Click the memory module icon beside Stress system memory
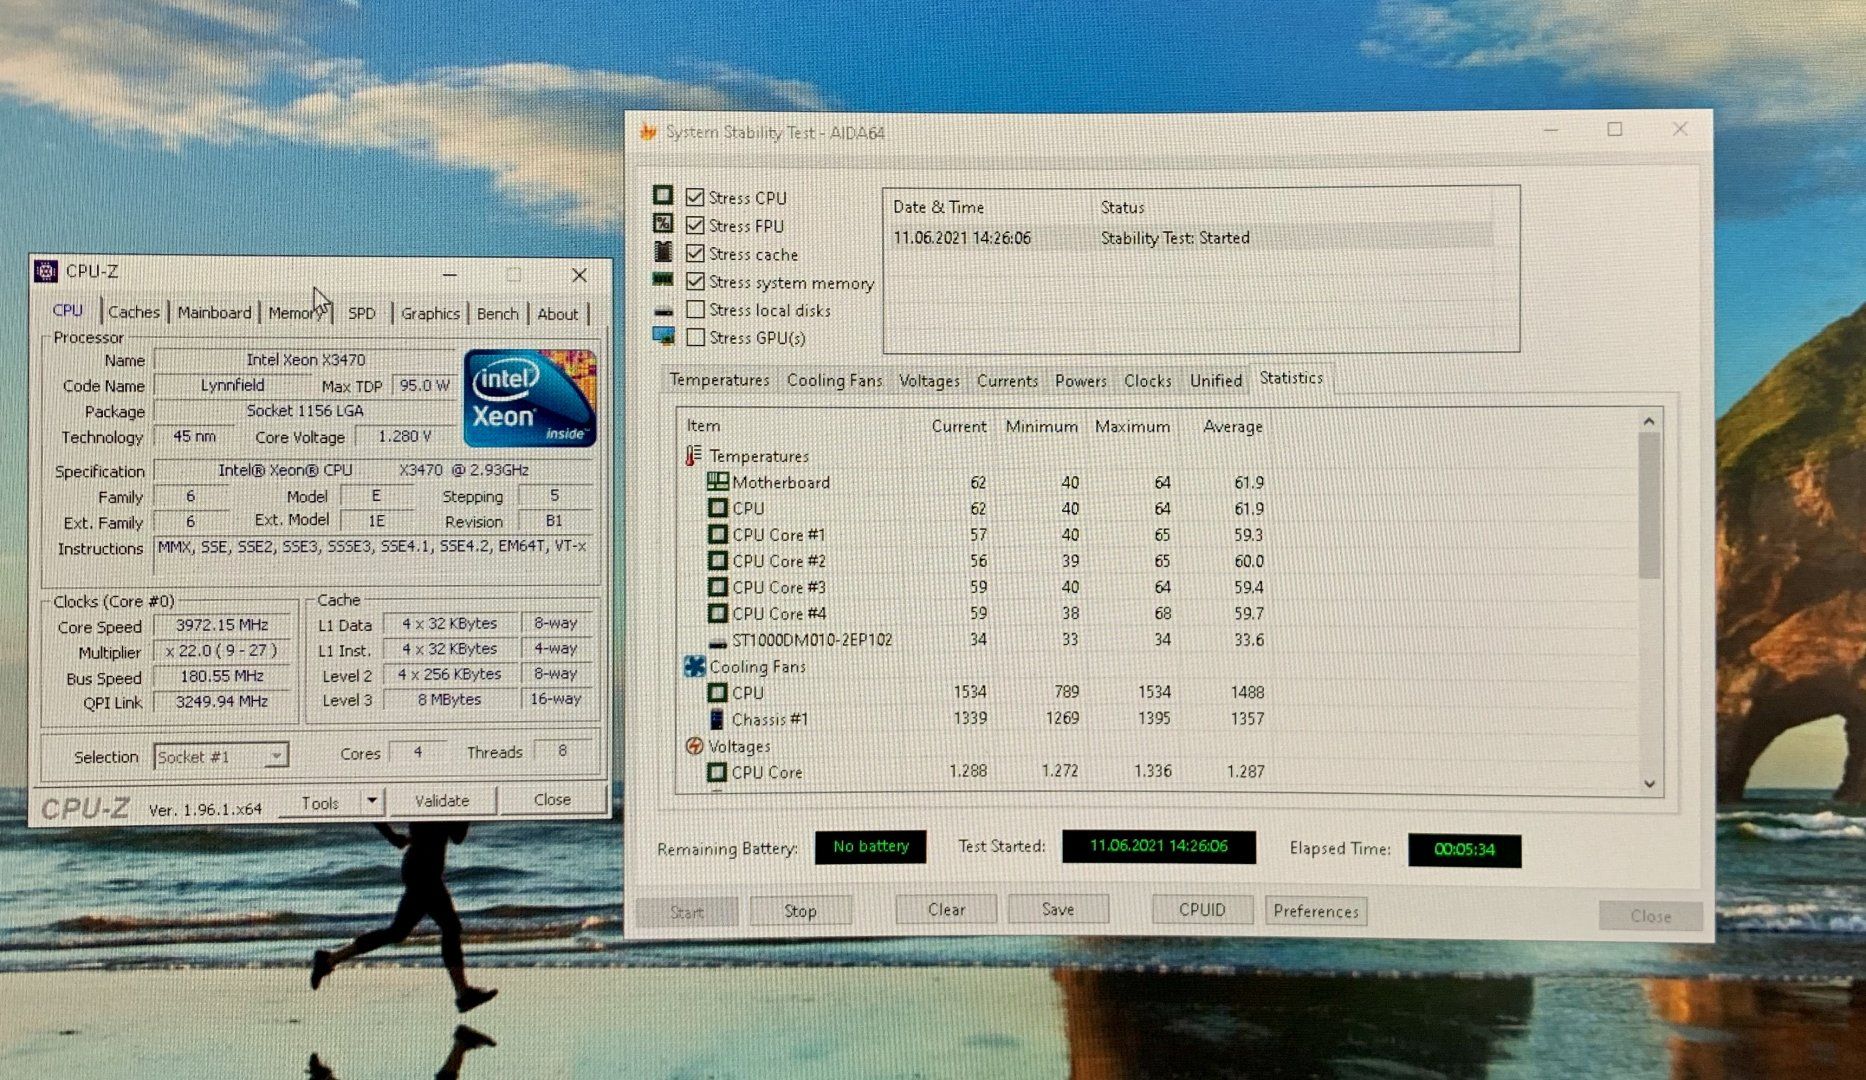Viewport: 1866px width, 1080px height. (x=663, y=280)
